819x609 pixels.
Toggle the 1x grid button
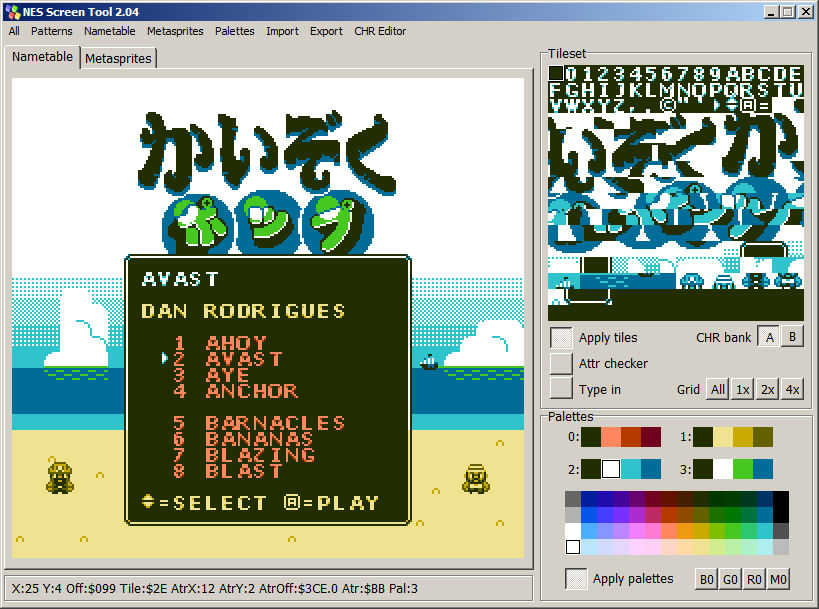click(x=743, y=389)
